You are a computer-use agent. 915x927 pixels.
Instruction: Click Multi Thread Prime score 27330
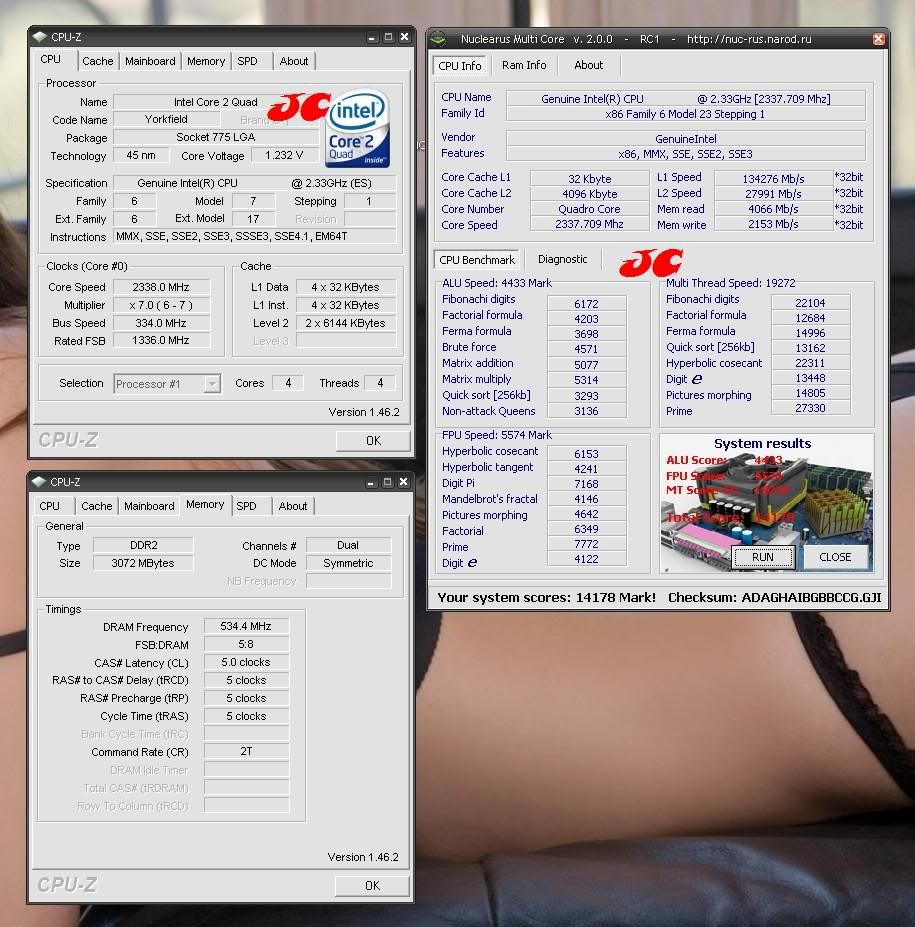click(810, 408)
